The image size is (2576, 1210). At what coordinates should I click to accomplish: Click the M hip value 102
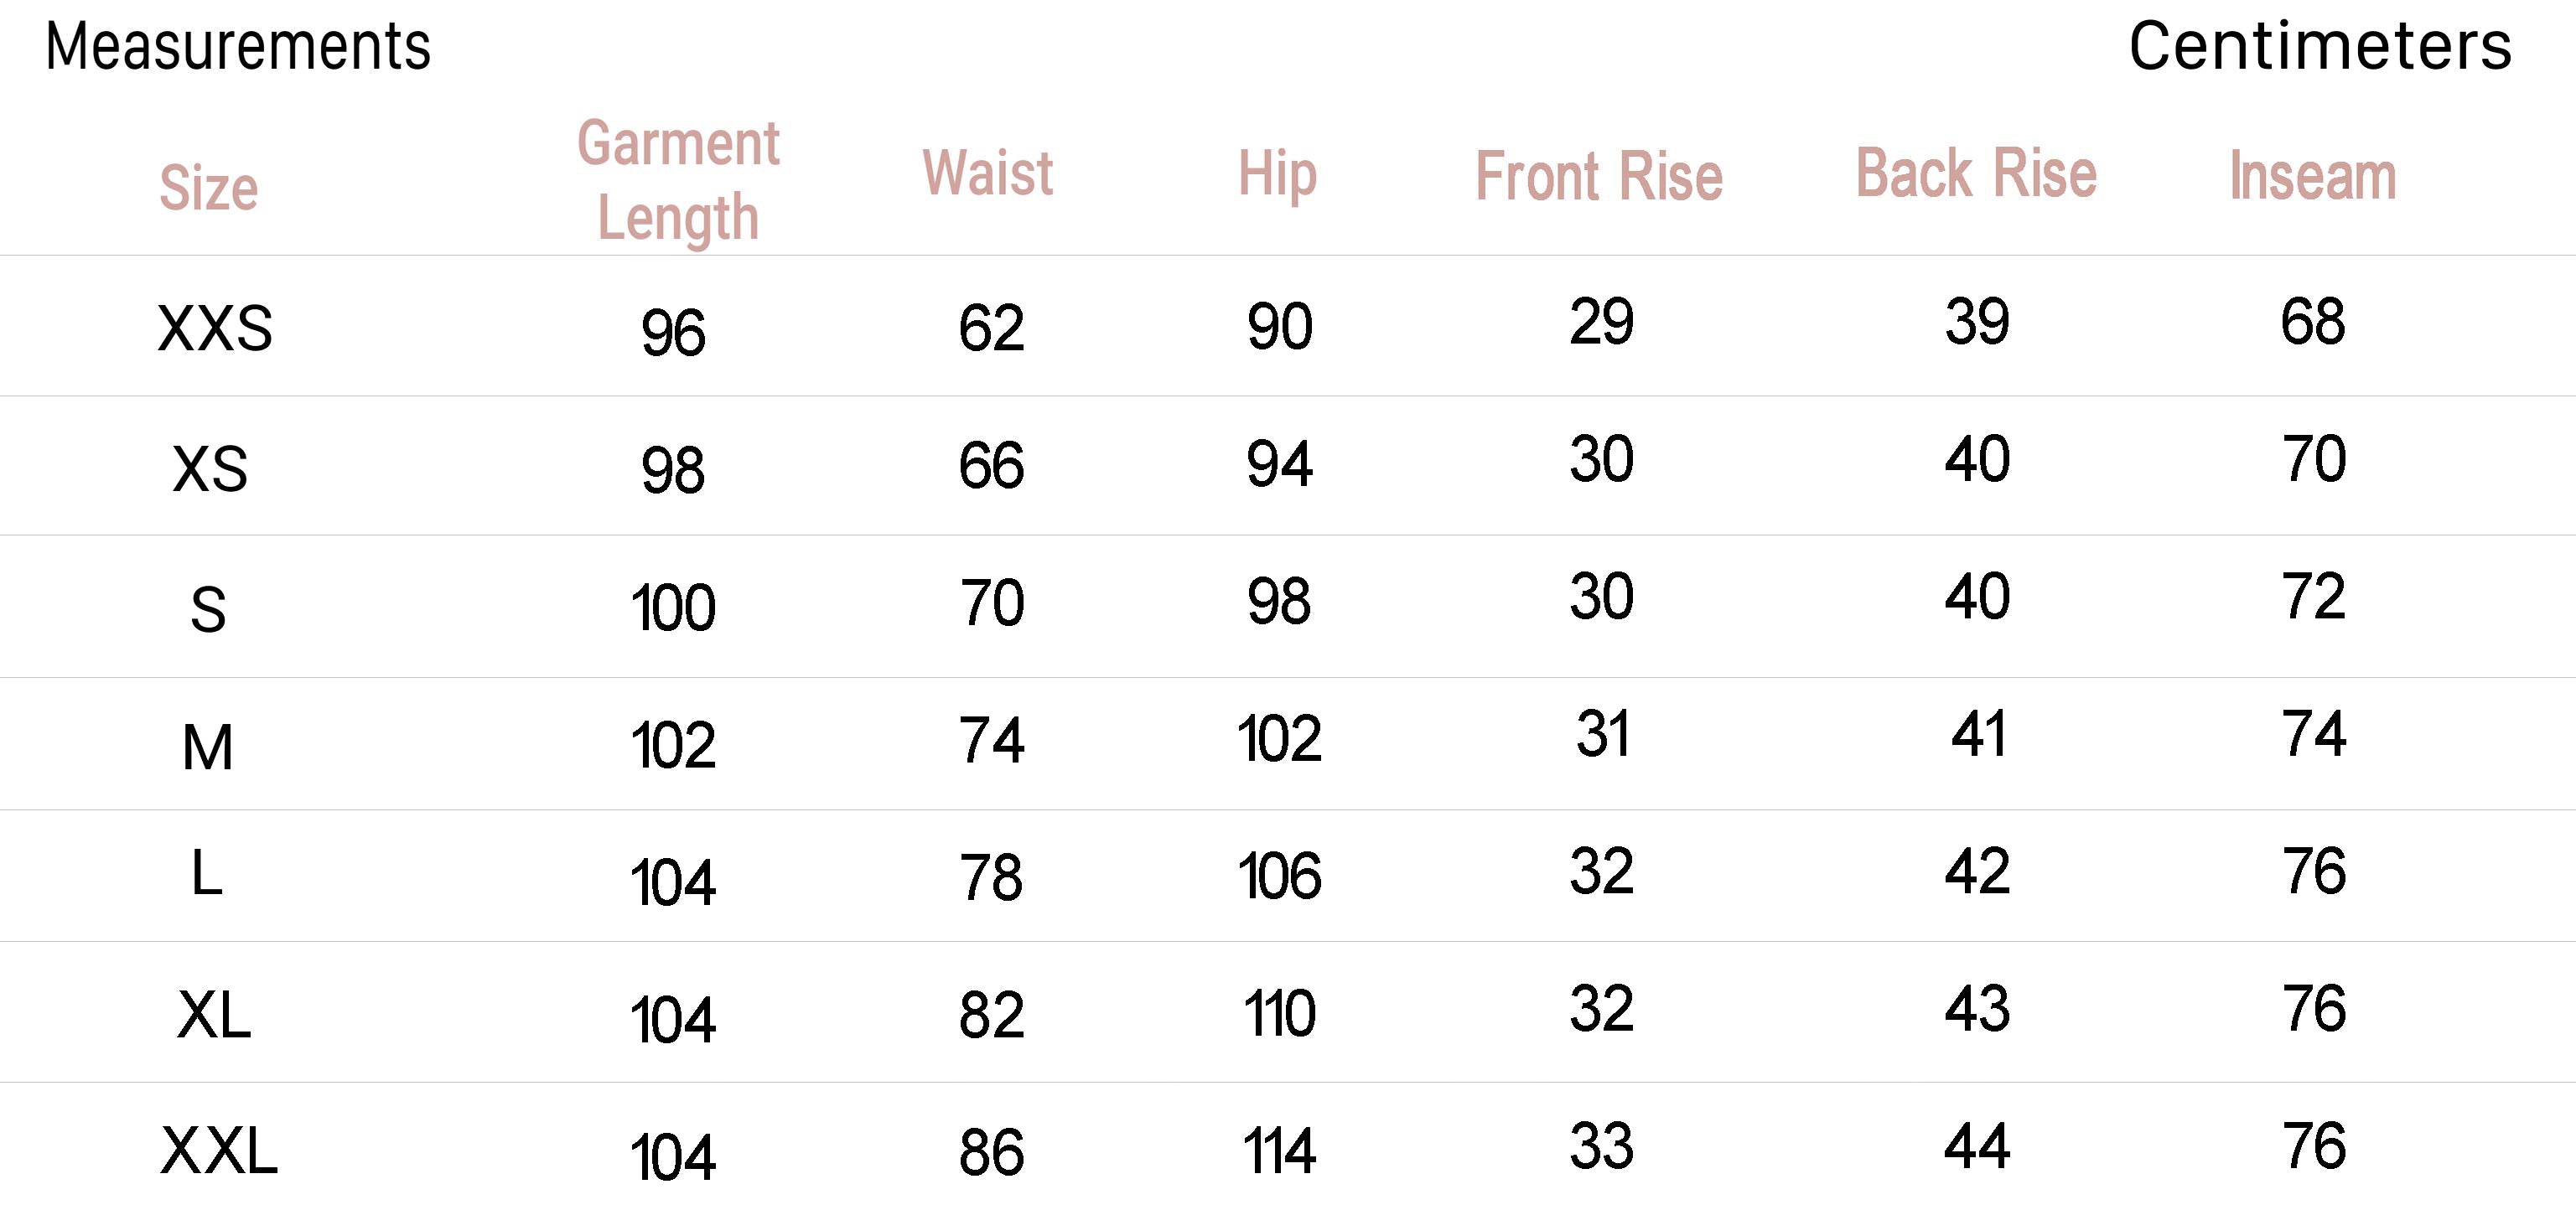coord(1279,739)
